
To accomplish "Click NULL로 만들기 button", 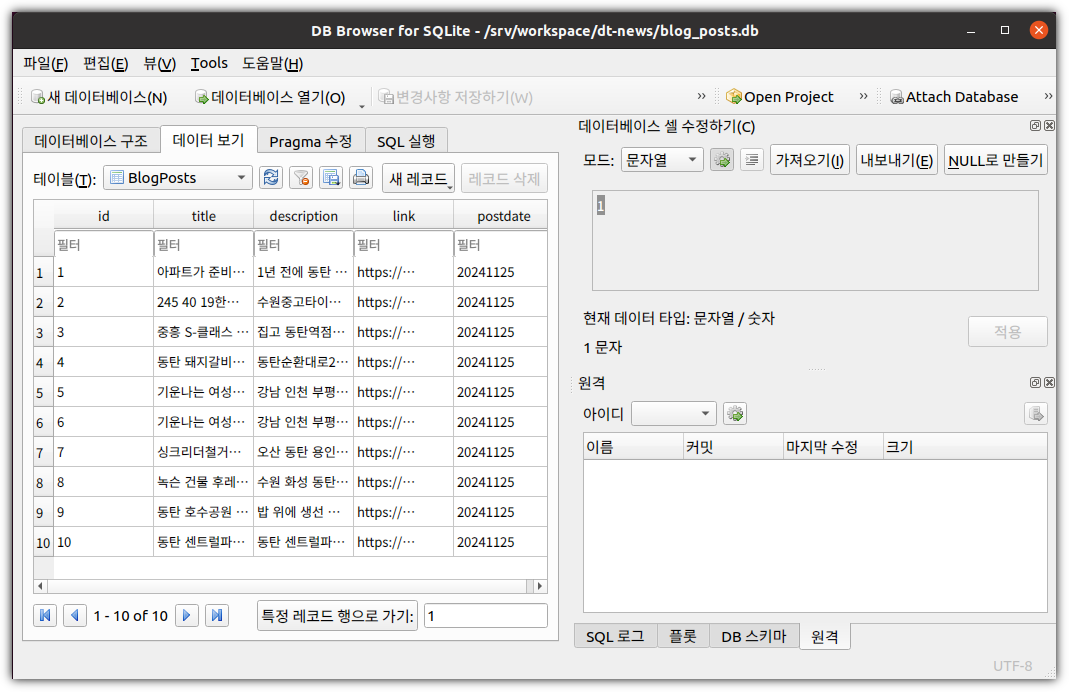I will click(x=995, y=160).
